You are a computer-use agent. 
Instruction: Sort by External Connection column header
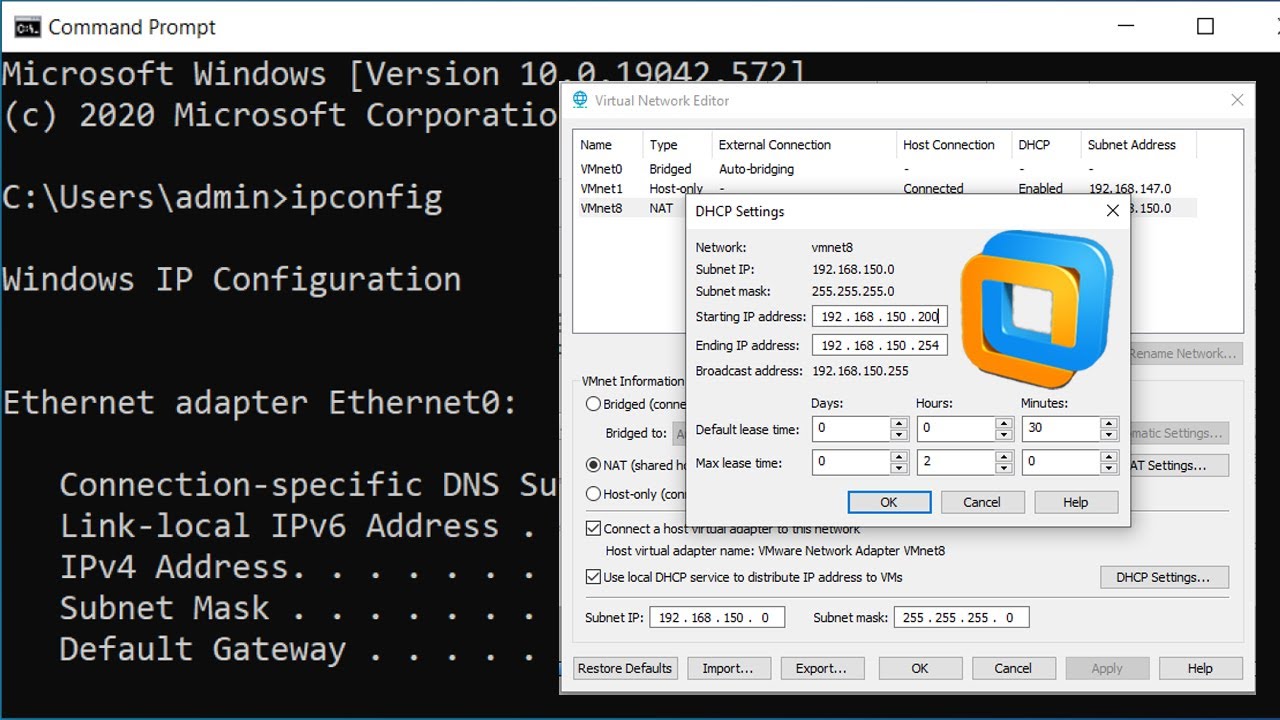[804, 145]
